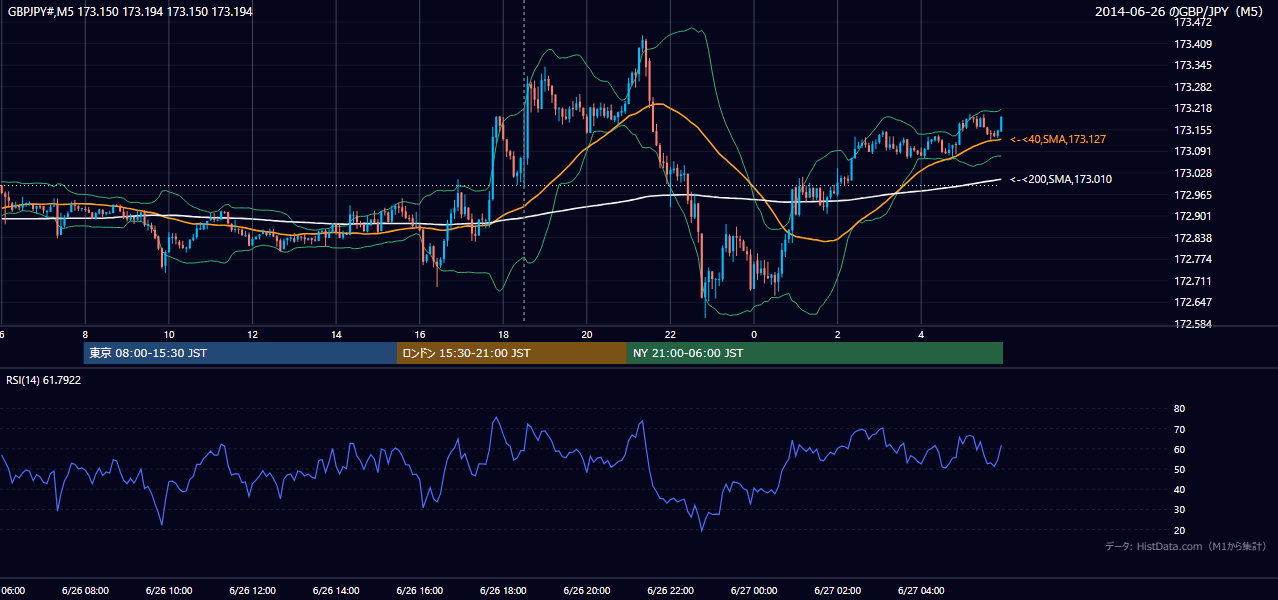Screen dimensions: 1278x600
Task: Select the London 15:30-21:00 JST session bar
Action: point(512,353)
